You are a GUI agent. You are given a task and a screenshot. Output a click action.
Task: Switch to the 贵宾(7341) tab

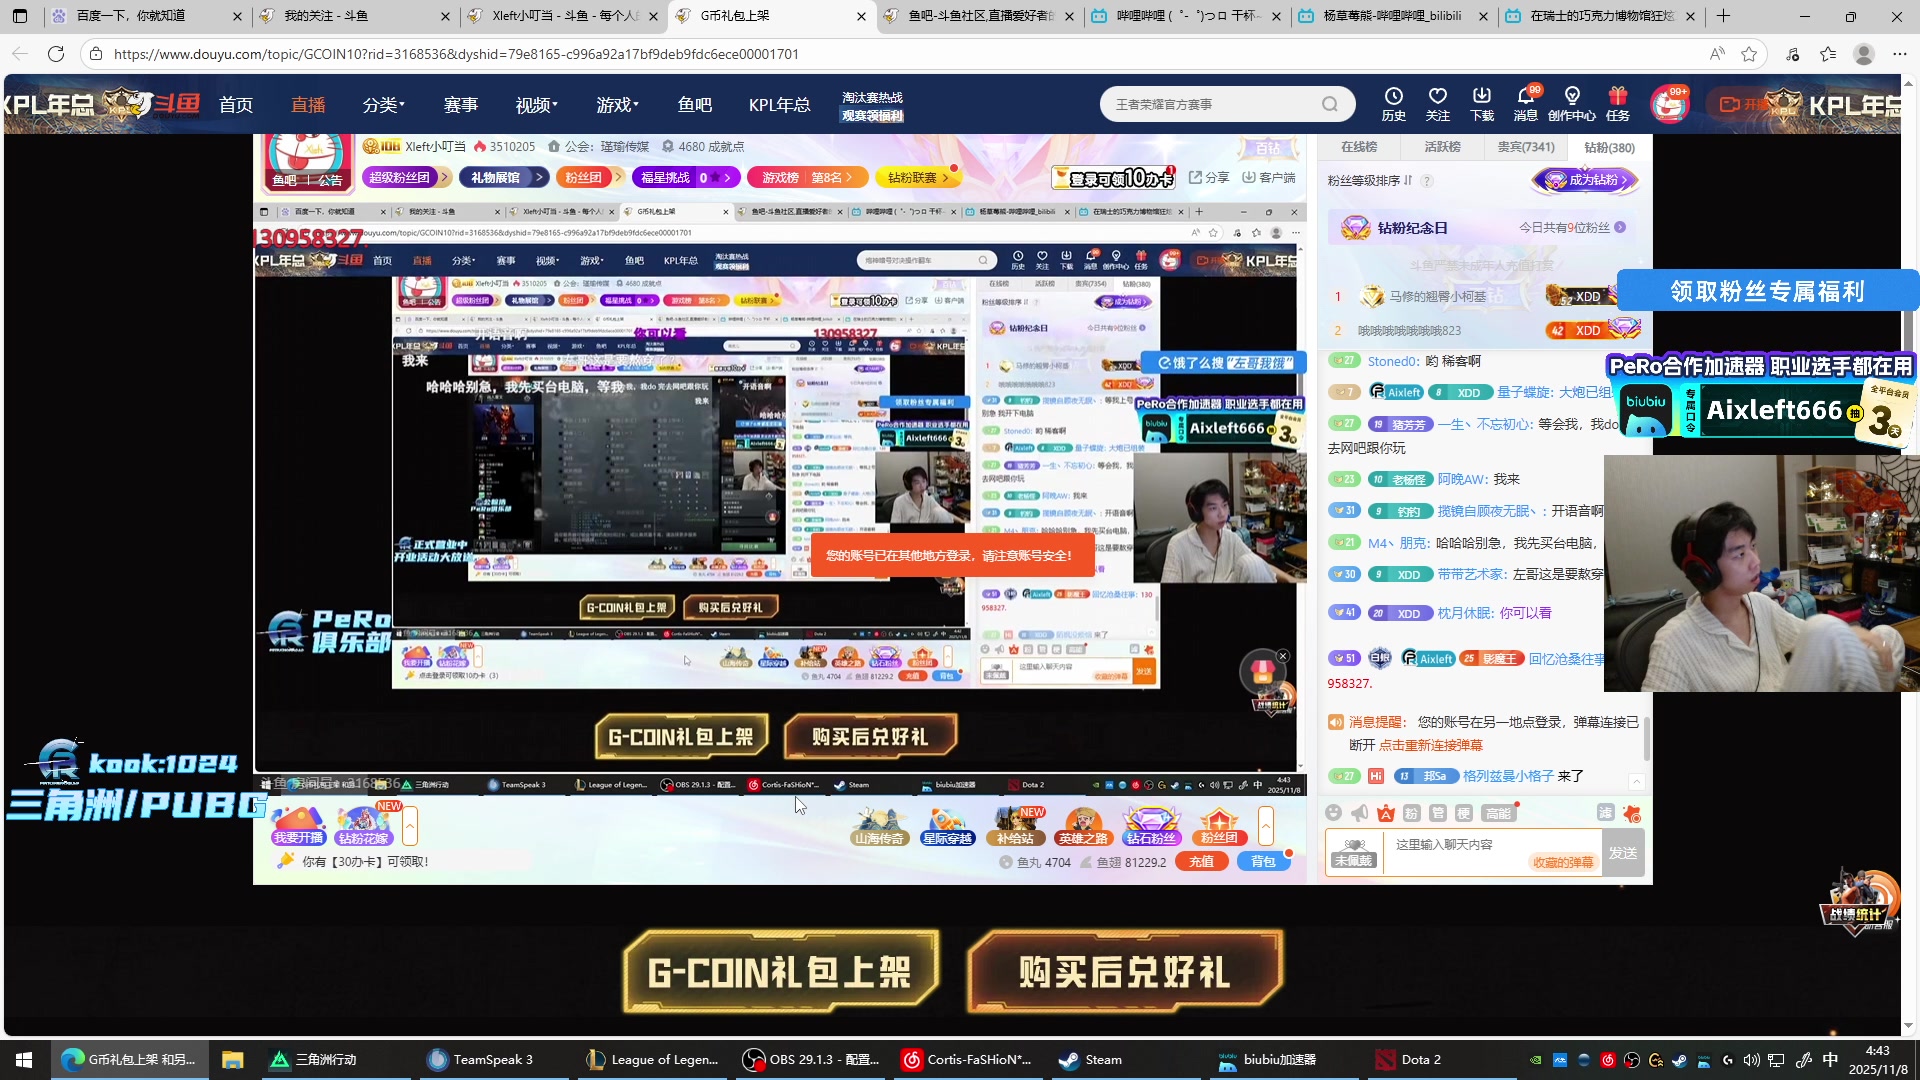(1525, 147)
